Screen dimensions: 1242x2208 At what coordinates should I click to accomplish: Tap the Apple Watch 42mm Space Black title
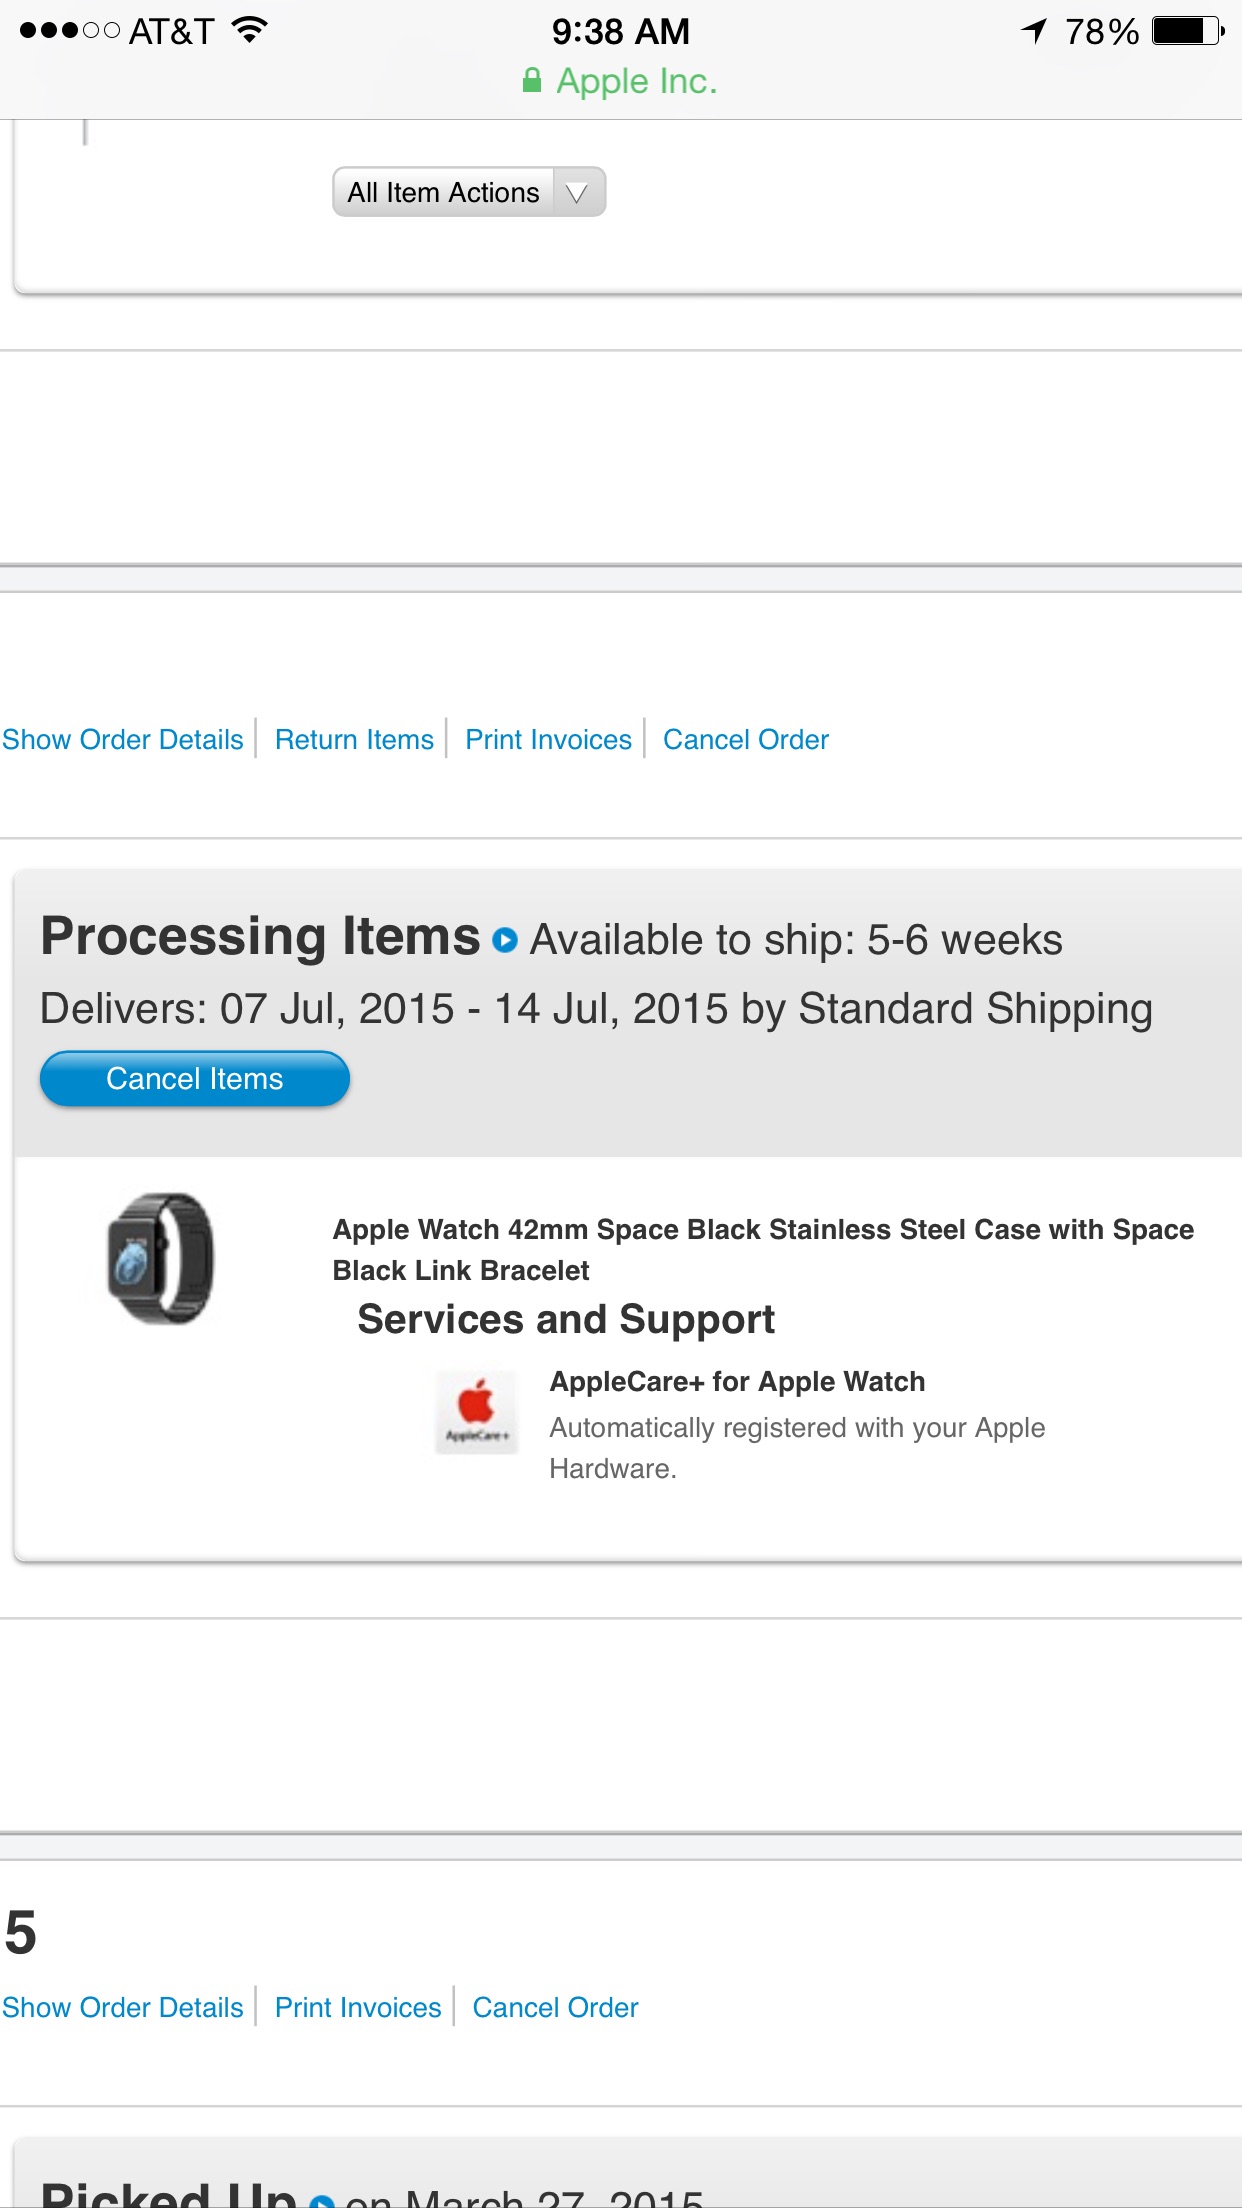(x=762, y=1249)
